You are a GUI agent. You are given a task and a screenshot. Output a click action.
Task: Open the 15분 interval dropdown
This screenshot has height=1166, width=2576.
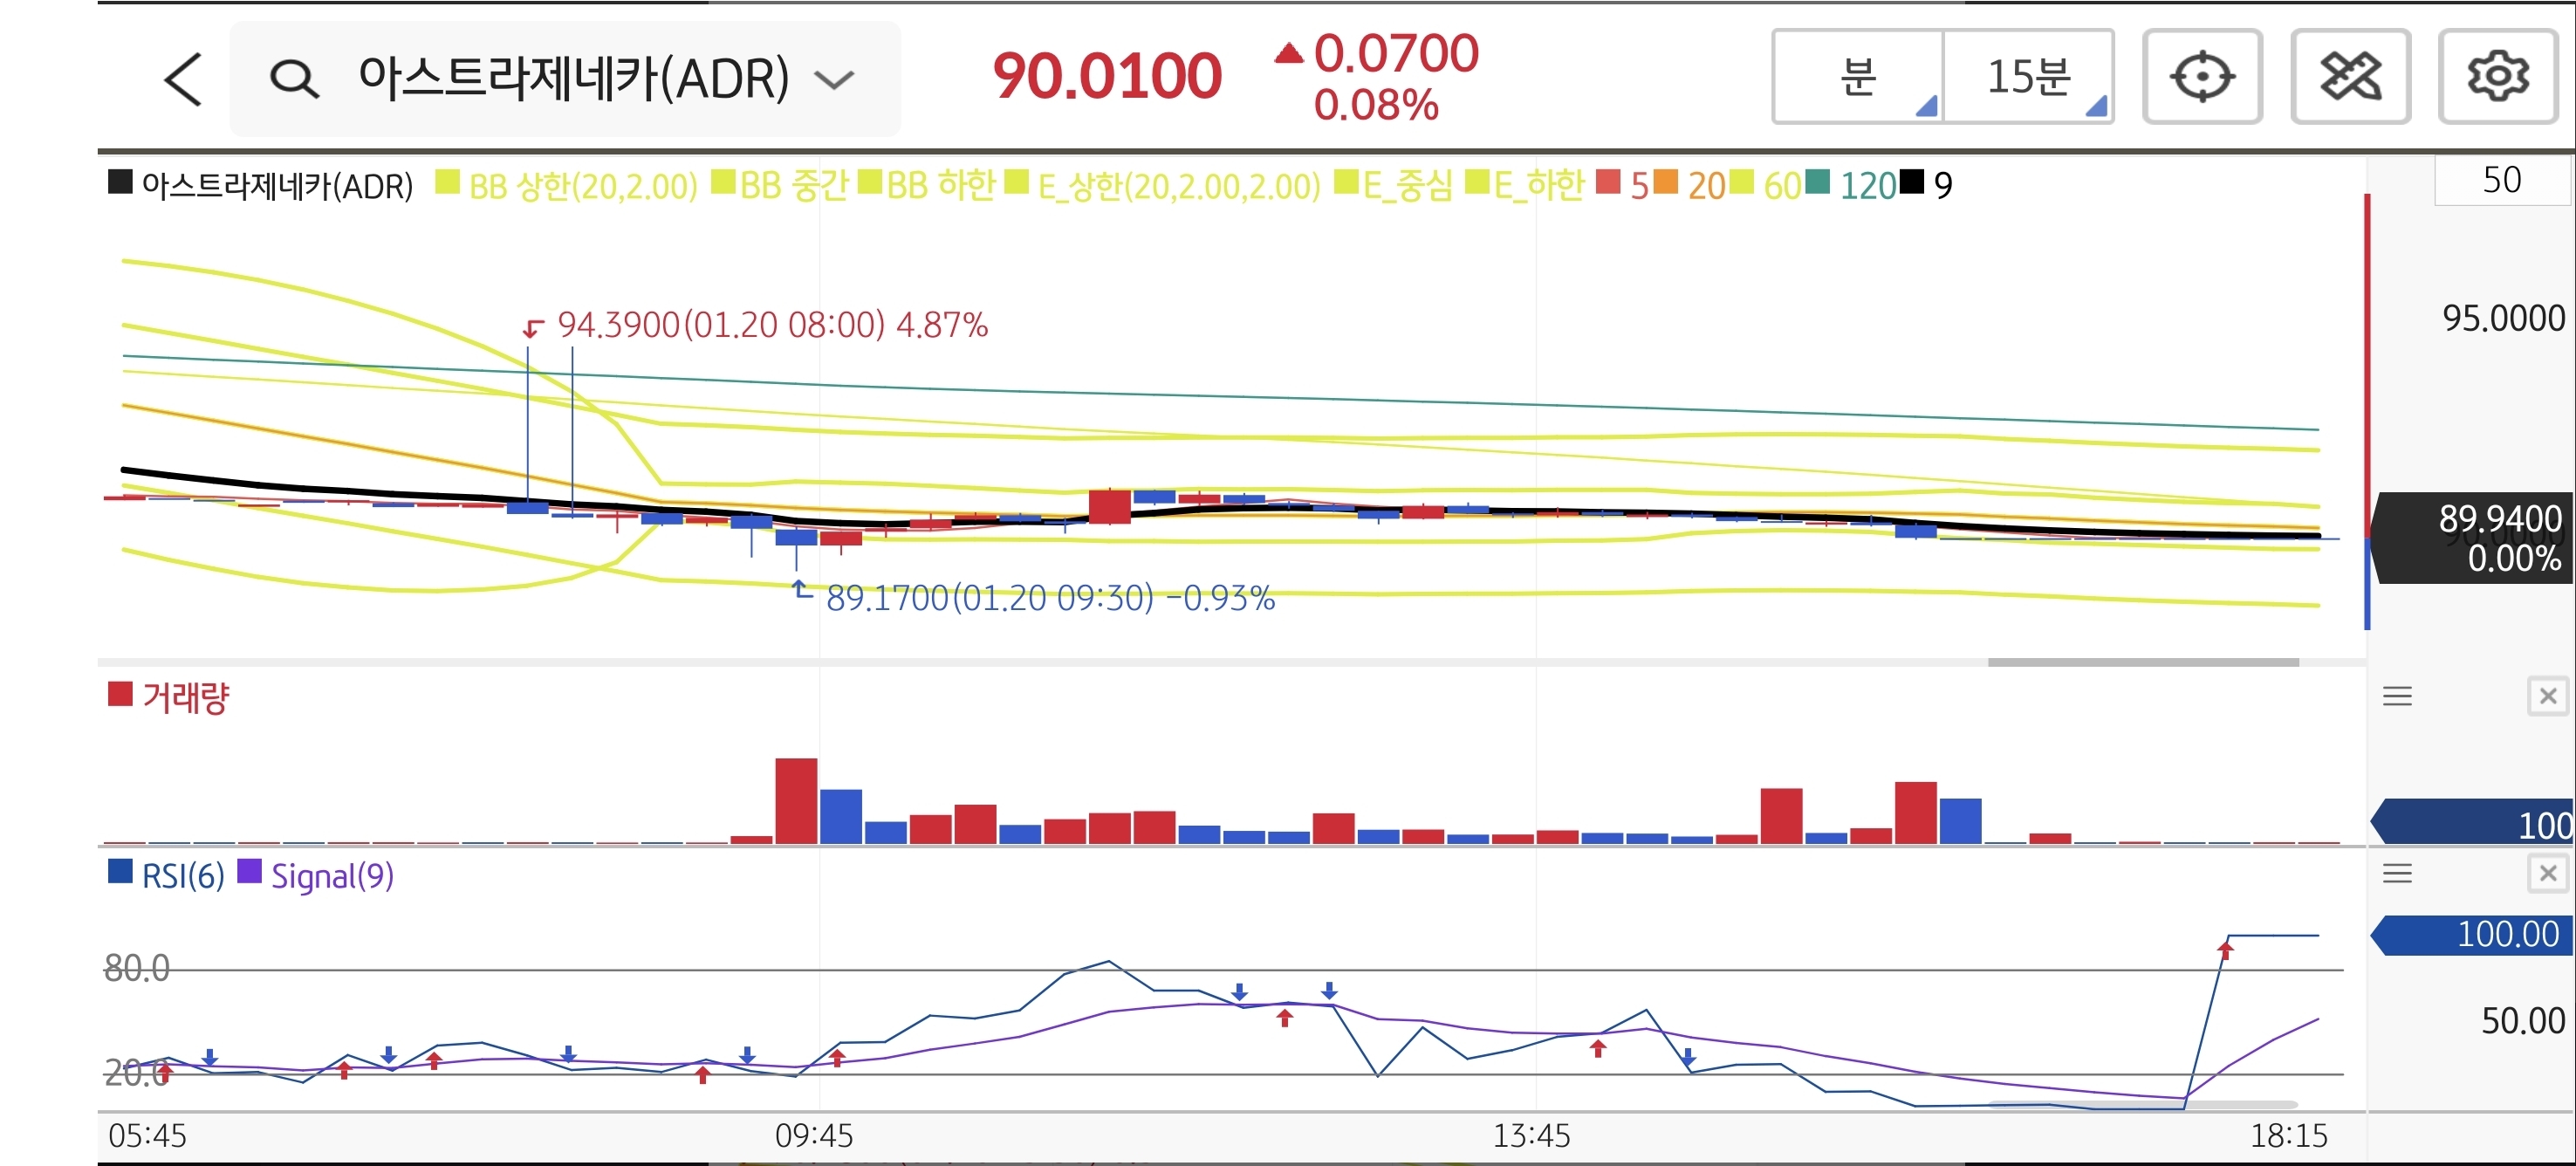(x=2029, y=77)
